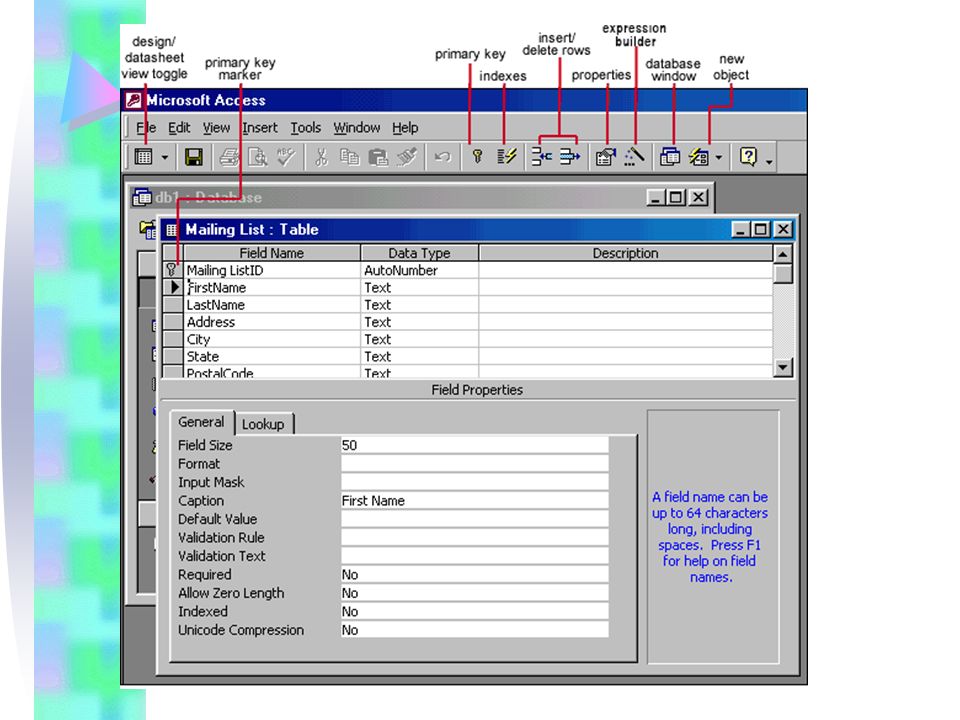
Task: Open the Help menu
Action: 405,128
